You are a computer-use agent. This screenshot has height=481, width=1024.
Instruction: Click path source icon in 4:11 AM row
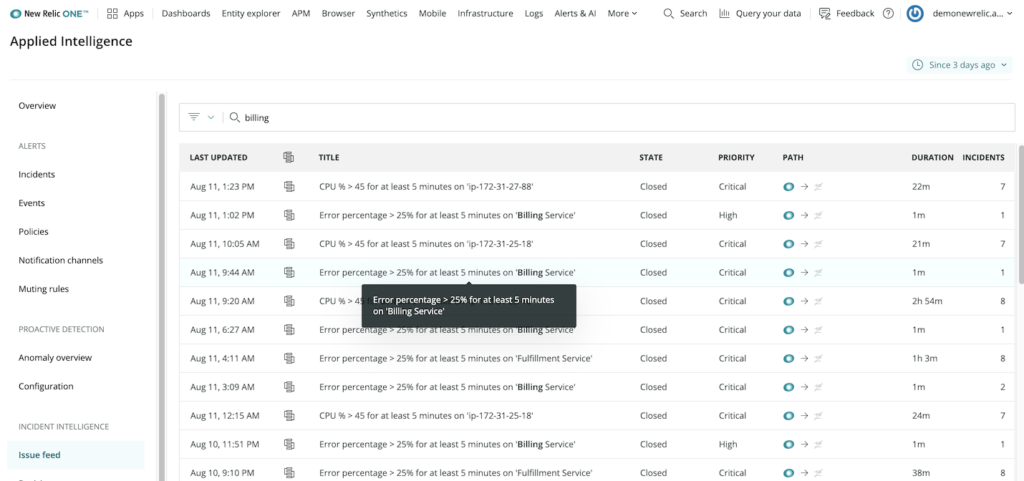coord(788,358)
